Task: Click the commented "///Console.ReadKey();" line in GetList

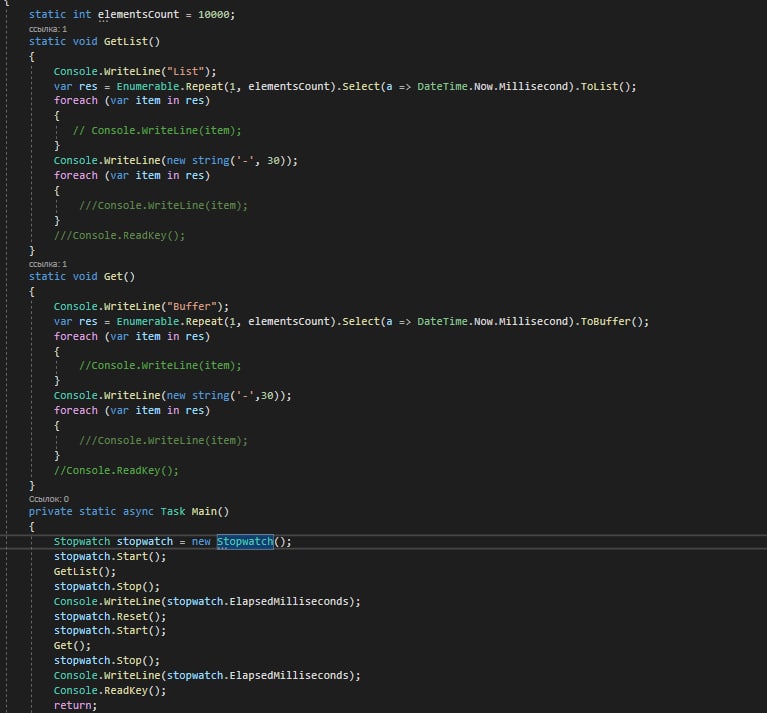Action: pyautogui.click(x=119, y=236)
